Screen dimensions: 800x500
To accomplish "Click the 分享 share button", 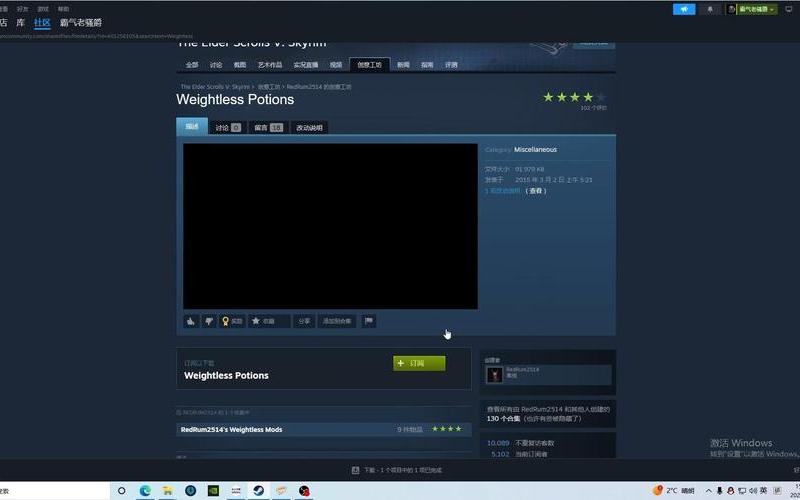I will click(x=304, y=321).
